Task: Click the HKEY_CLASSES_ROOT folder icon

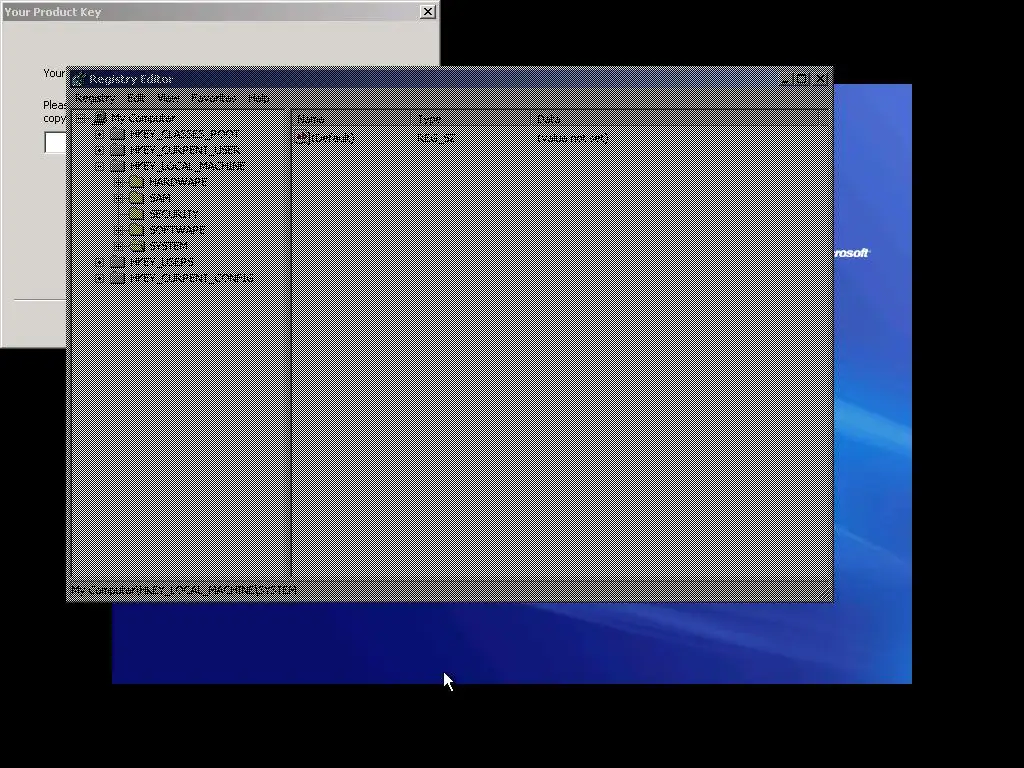Action: tap(118, 134)
